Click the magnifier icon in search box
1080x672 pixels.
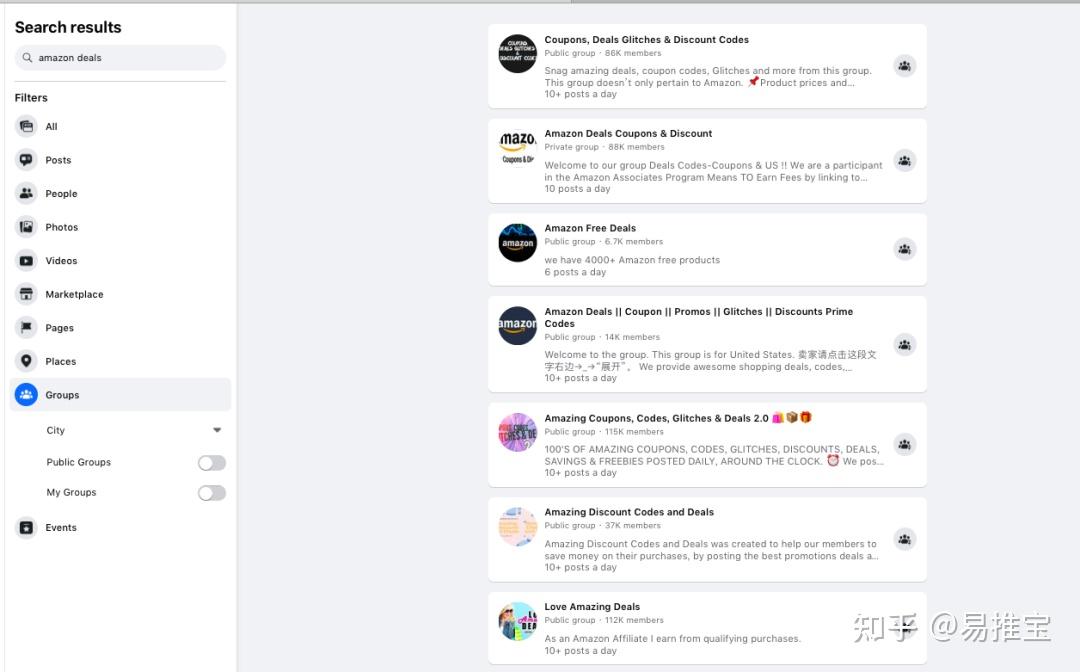click(27, 58)
